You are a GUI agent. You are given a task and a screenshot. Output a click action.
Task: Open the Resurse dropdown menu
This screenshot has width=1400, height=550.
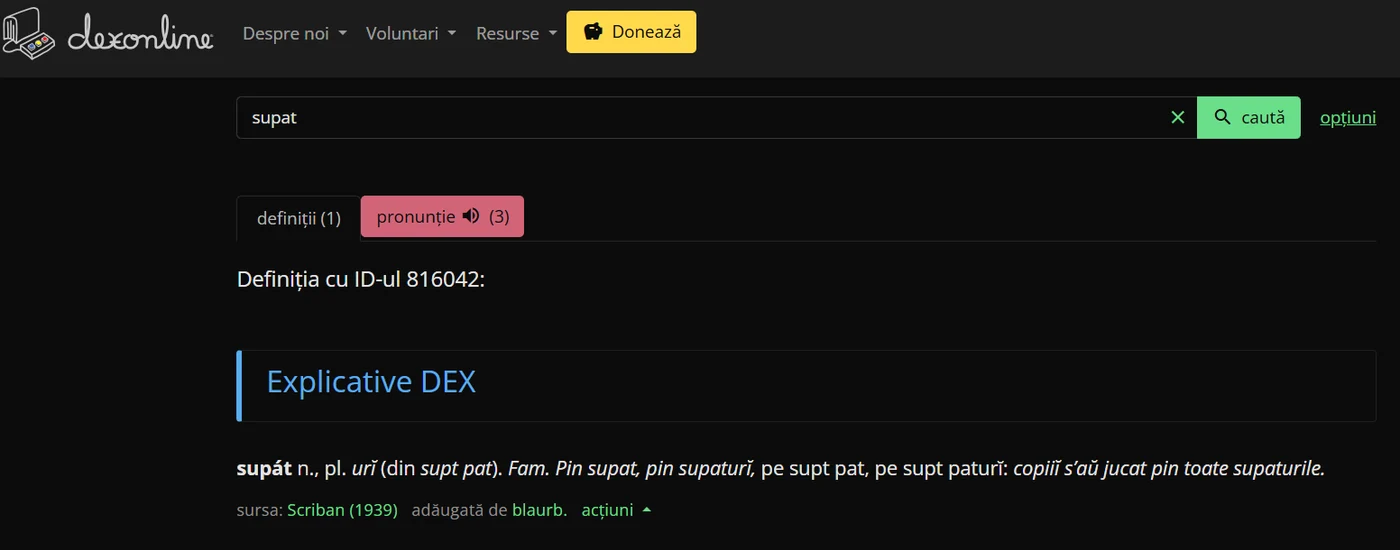point(517,33)
